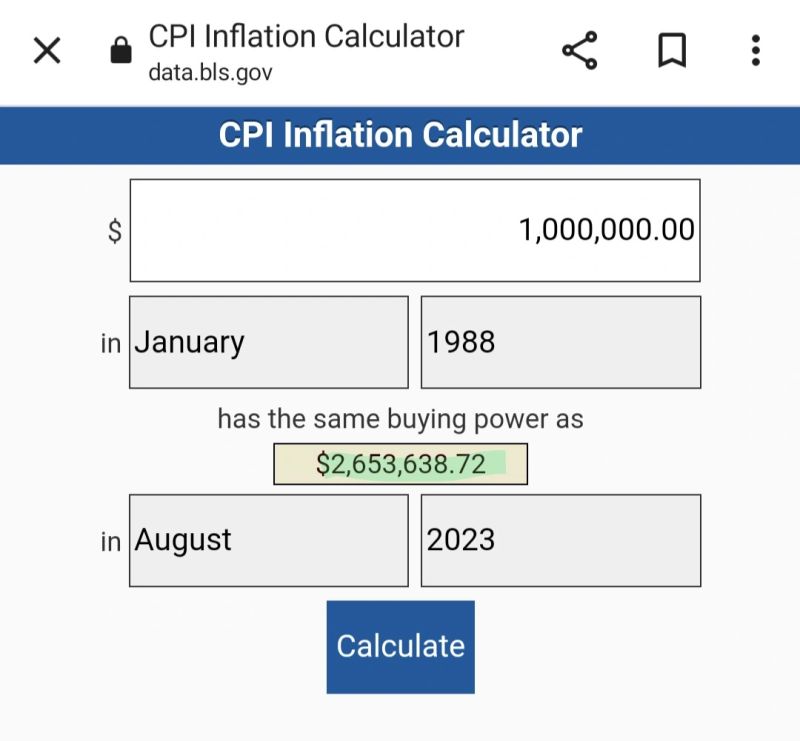This screenshot has height=741, width=800.
Task: Click the blue CPI Inflation Calculator header
Action: point(400,135)
